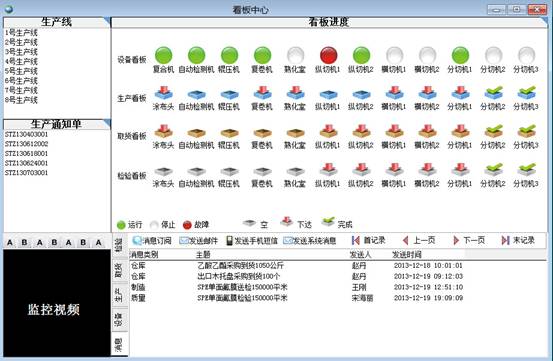Click the red fault indicator for 纵切机1
This screenshot has width=553, height=361.
pos(328,55)
